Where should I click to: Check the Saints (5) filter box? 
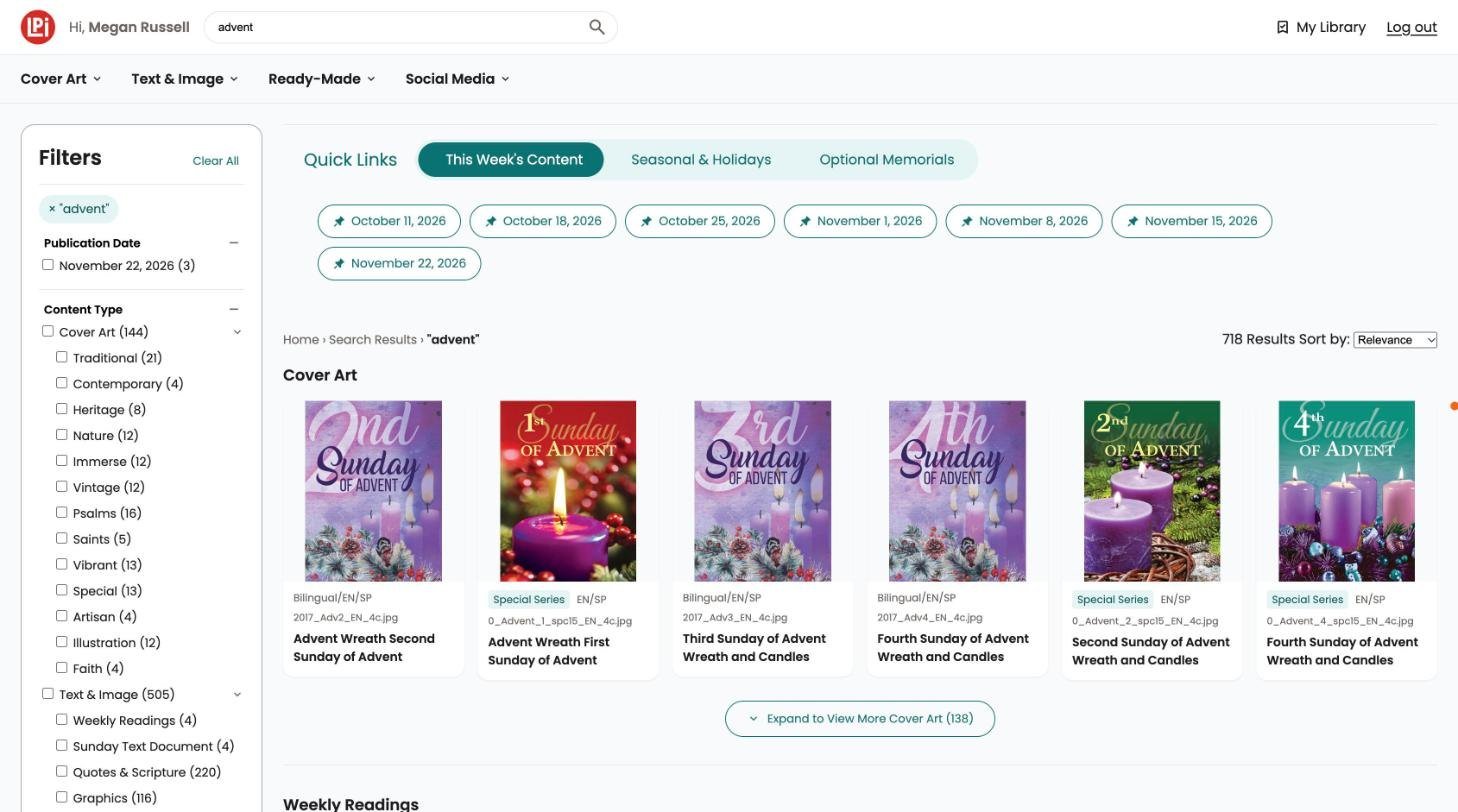click(x=62, y=538)
